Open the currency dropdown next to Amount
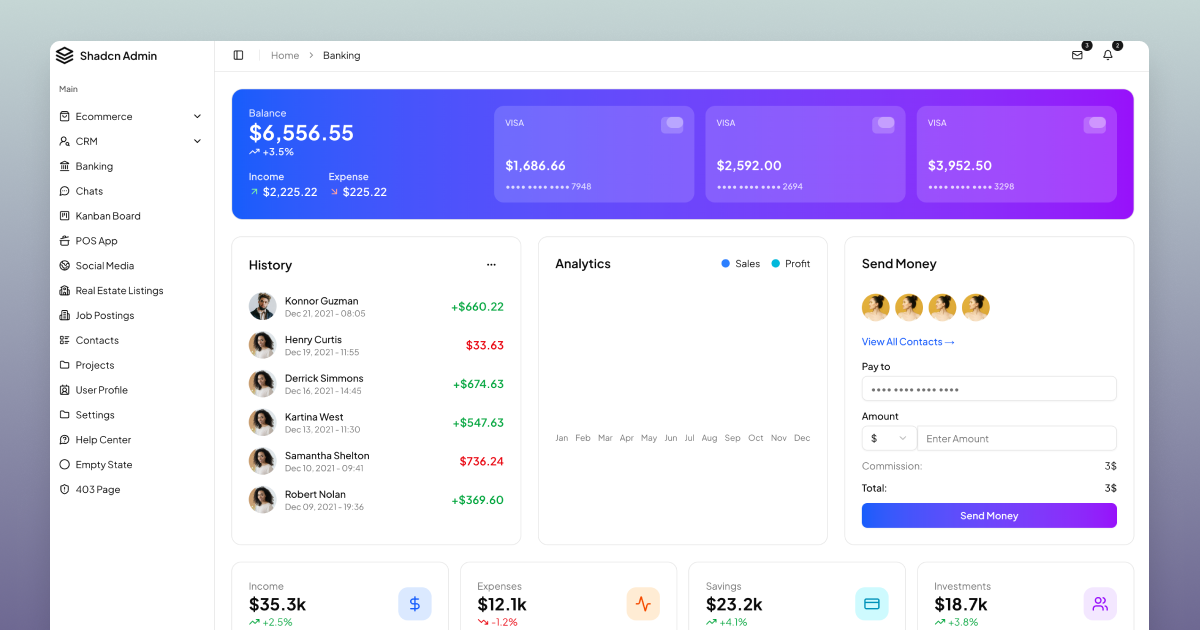Screen dimensions: 1200x630 pos(888,438)
